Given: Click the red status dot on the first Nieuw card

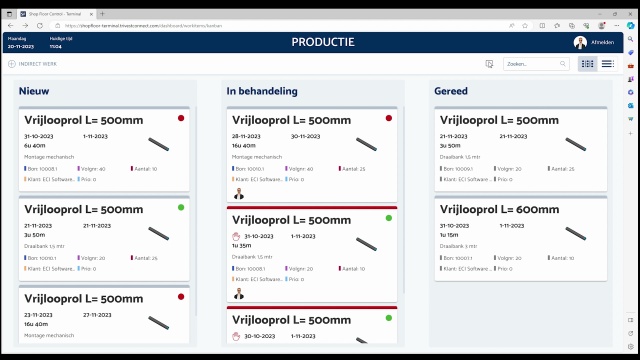Looking at the screenshot, I should coord(181,118).
